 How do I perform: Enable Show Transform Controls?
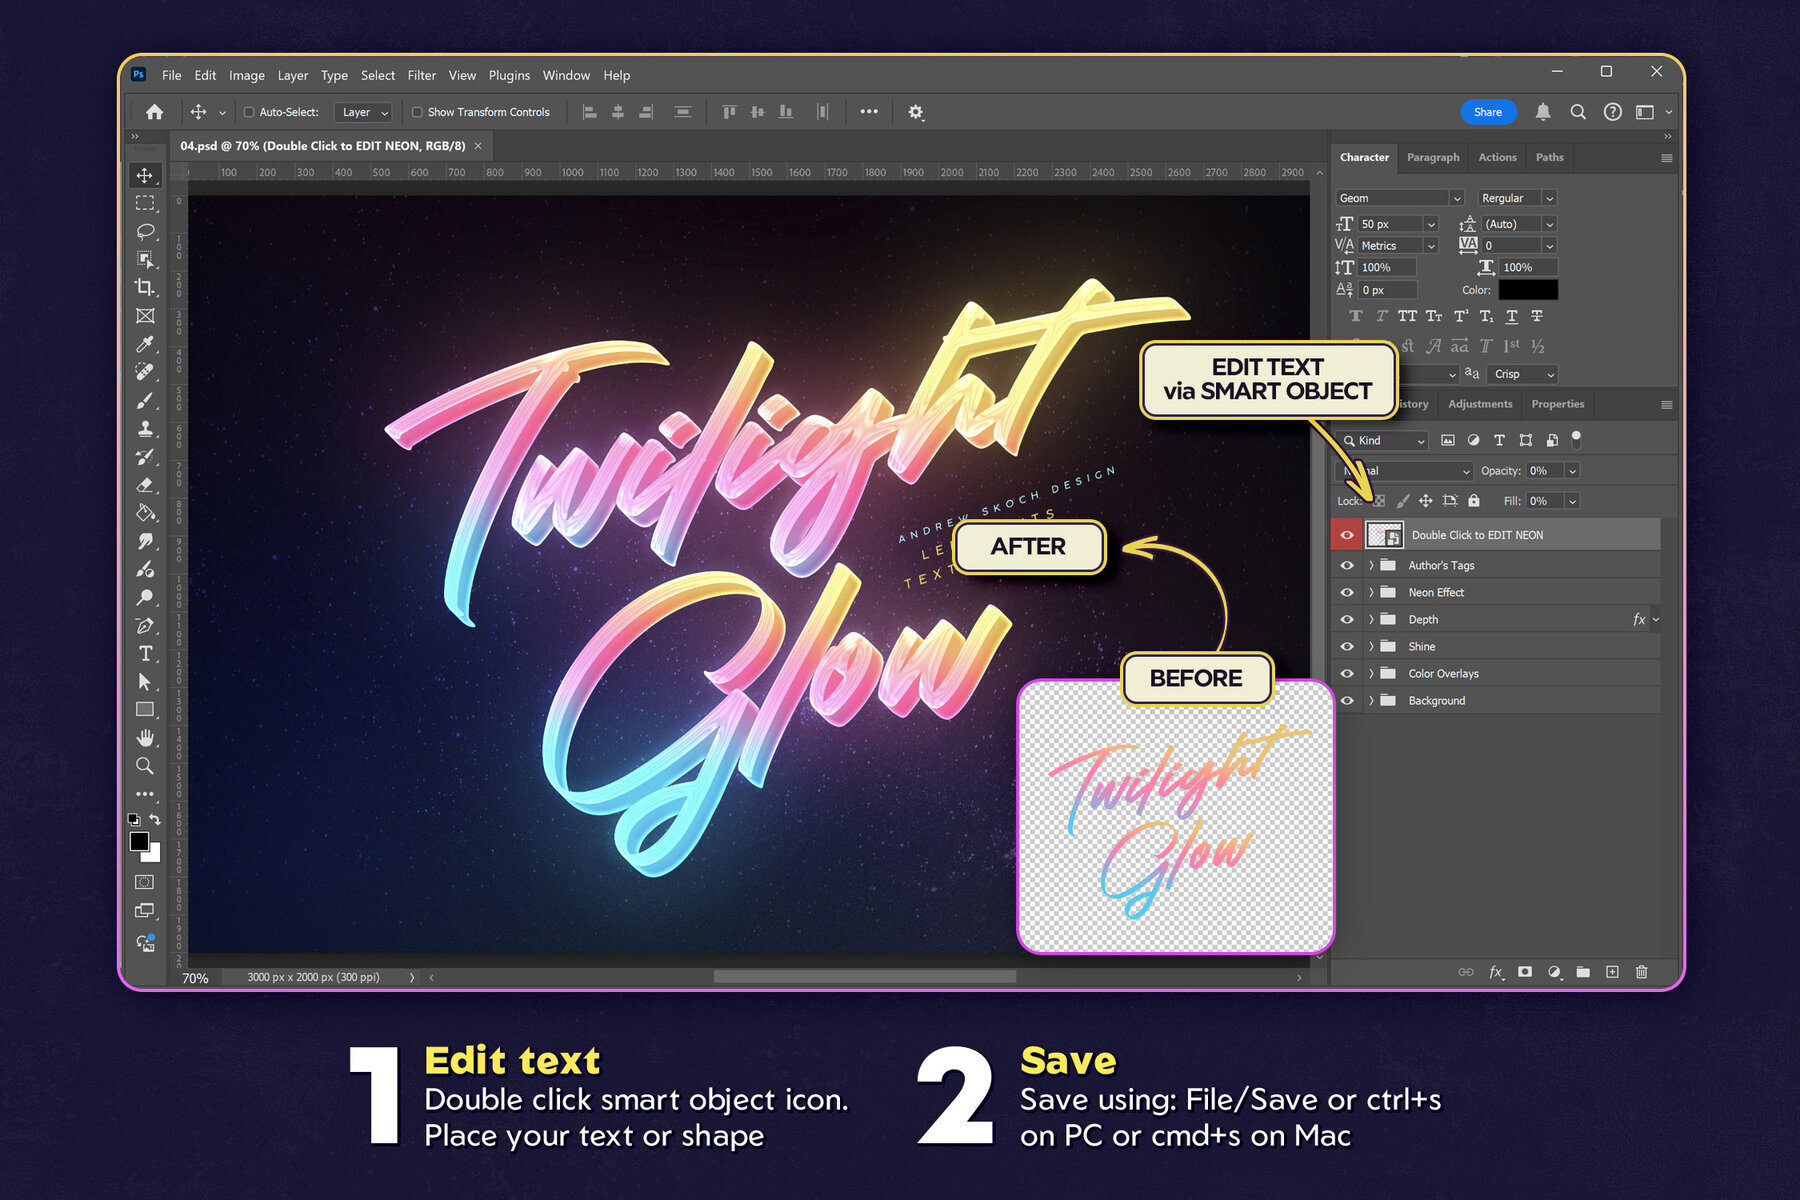pos(417,112)
